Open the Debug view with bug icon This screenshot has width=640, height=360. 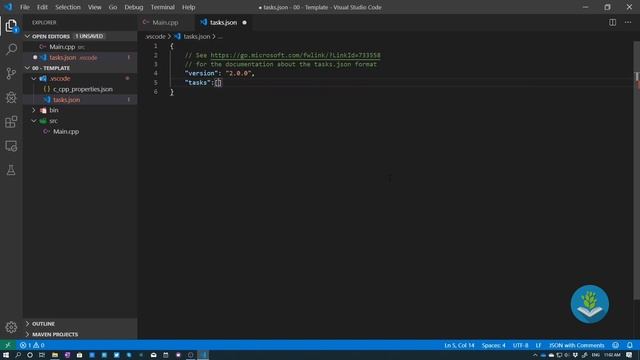pyautogui.click(x=11, y=98)
